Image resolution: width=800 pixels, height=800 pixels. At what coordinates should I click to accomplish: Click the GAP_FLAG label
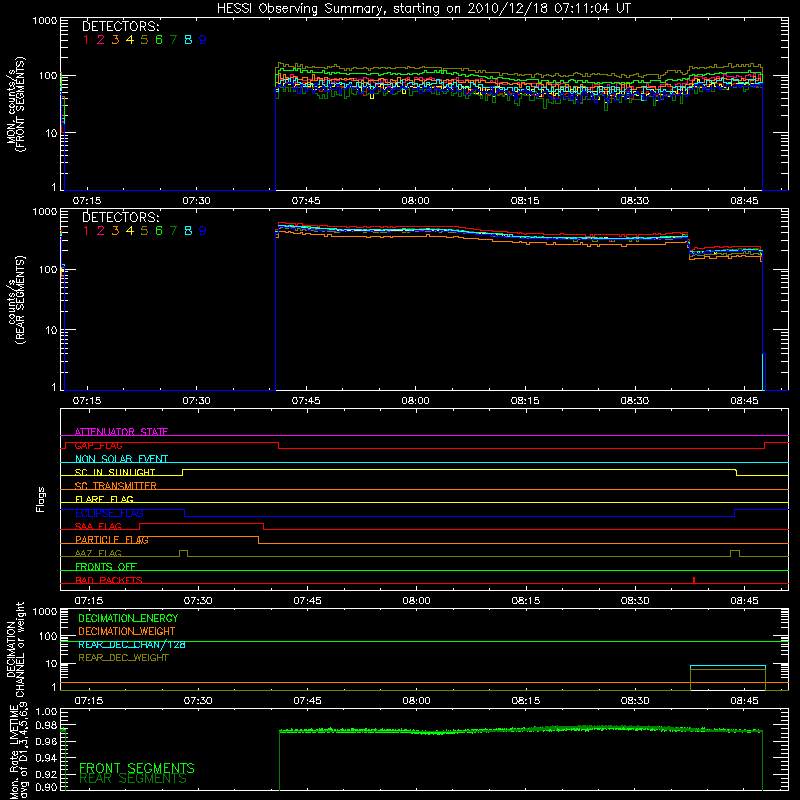98,445
